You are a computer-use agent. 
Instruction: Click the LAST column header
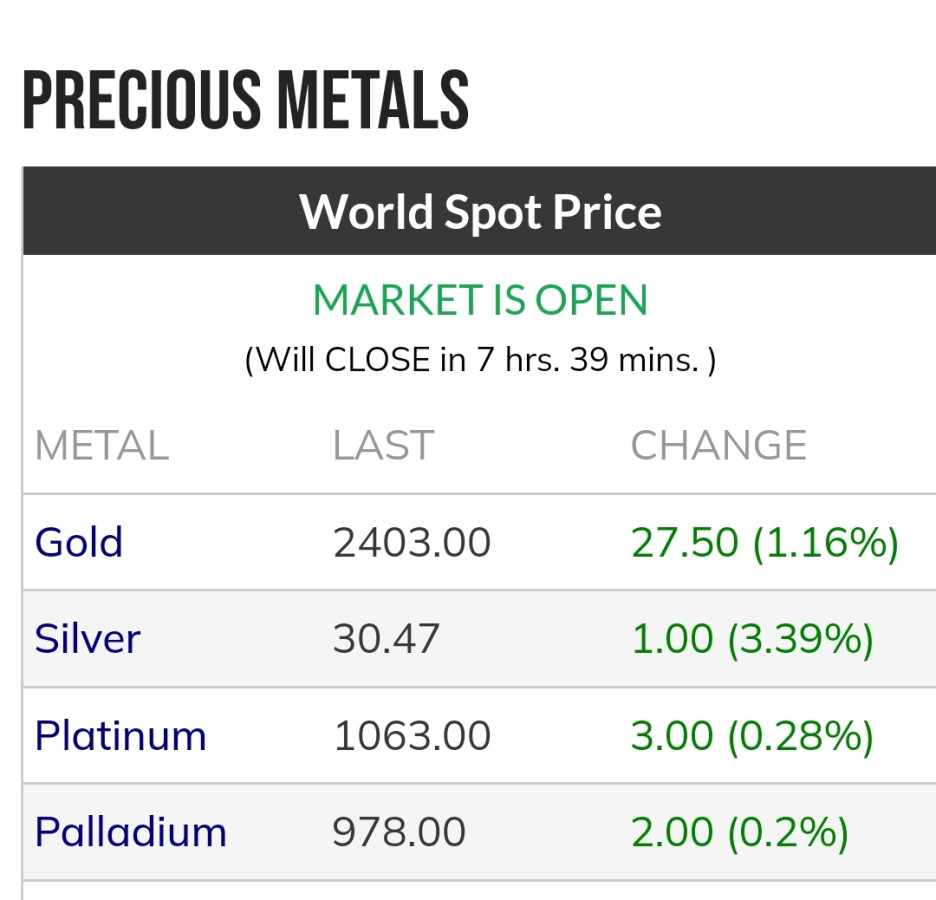point(383,446)
